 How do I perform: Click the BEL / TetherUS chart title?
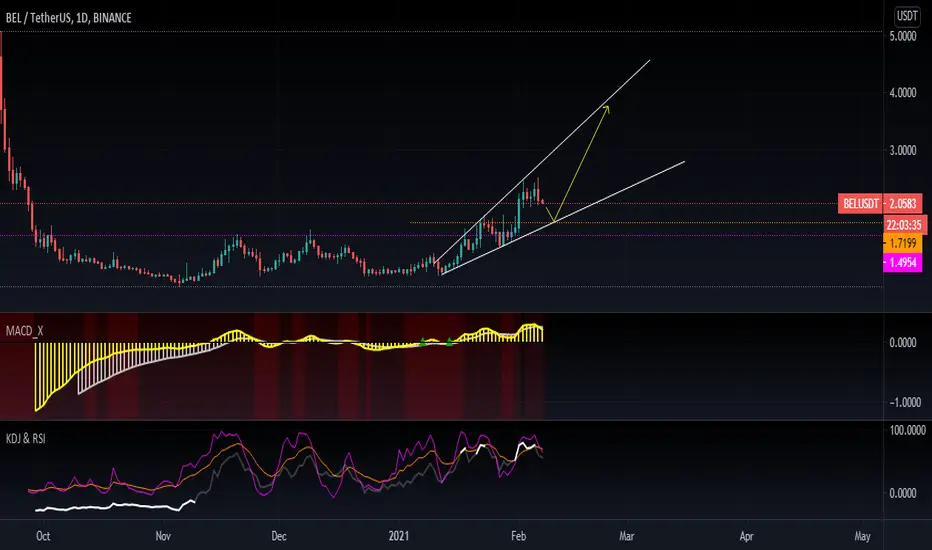[x=68, y=18]
